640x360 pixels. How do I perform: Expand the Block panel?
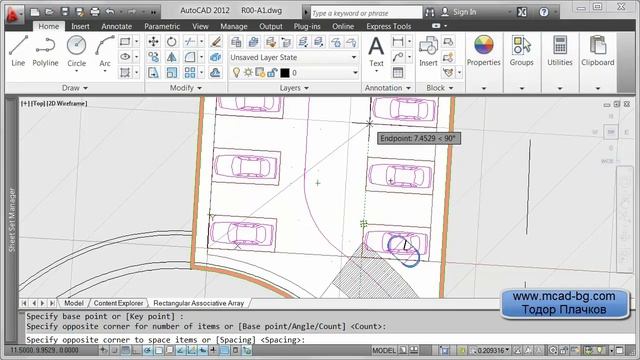[x=440, y=88]
